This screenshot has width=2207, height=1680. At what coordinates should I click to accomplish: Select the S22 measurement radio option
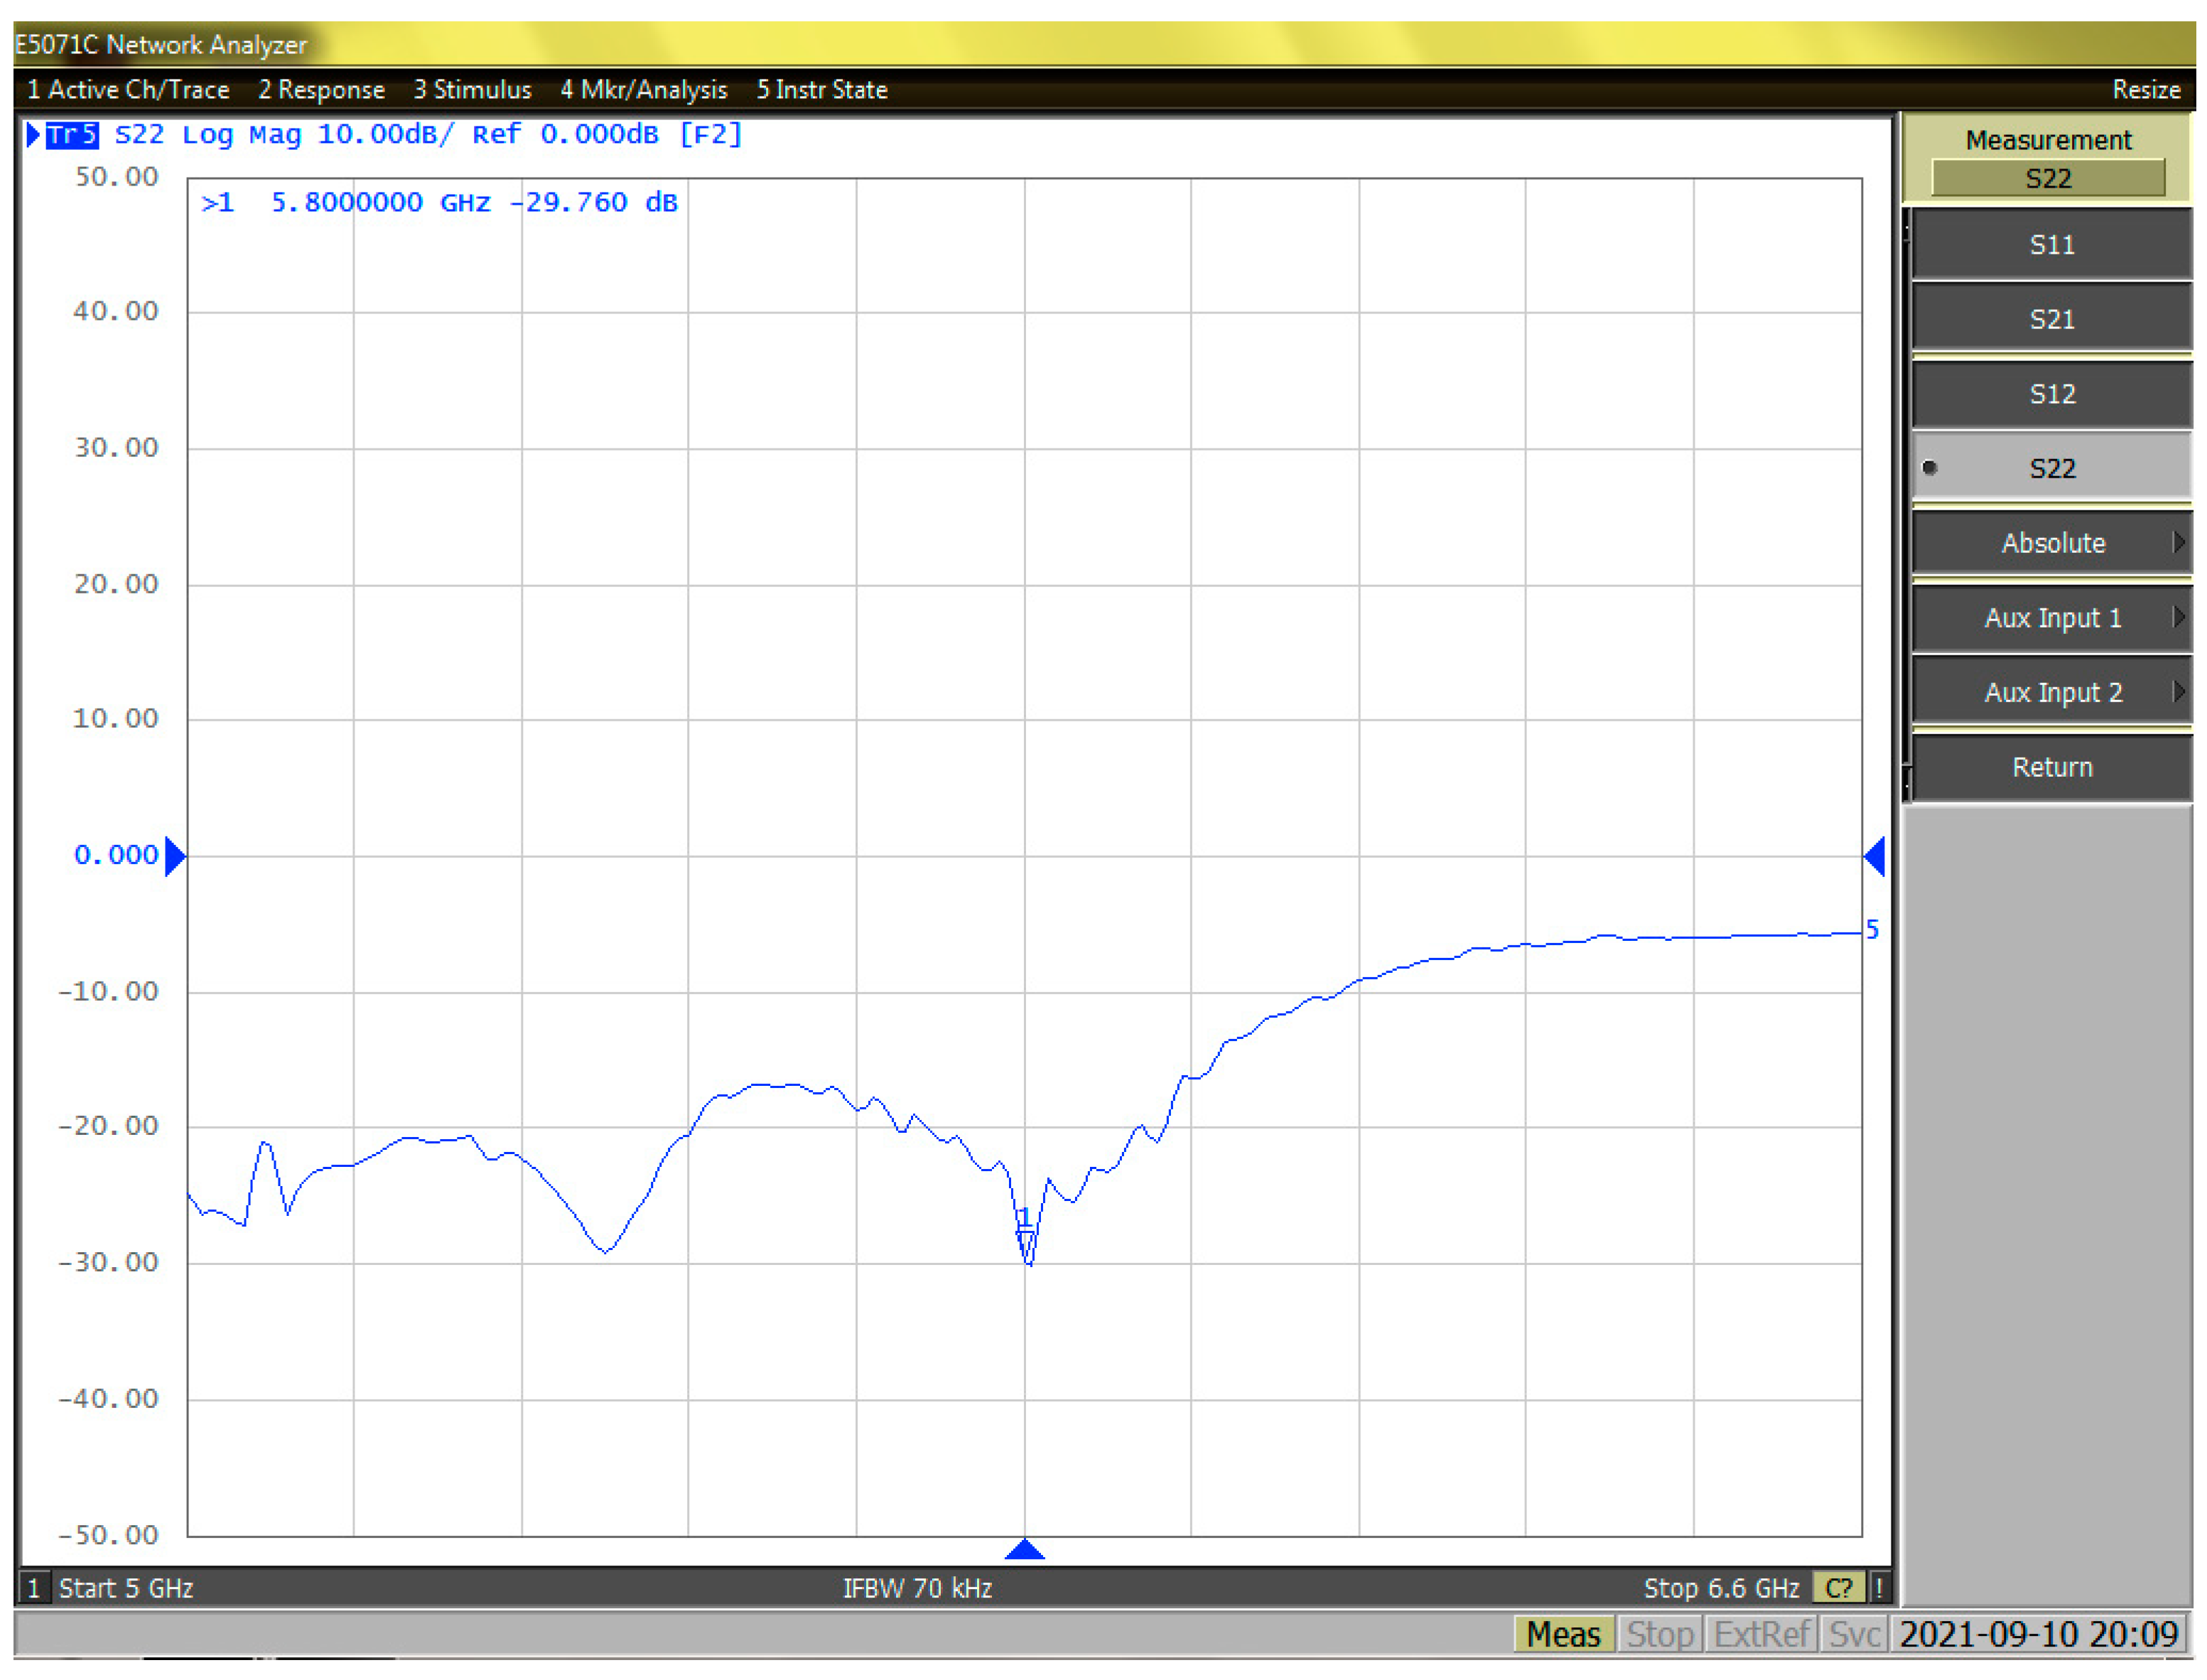[x=2051, y=468]
